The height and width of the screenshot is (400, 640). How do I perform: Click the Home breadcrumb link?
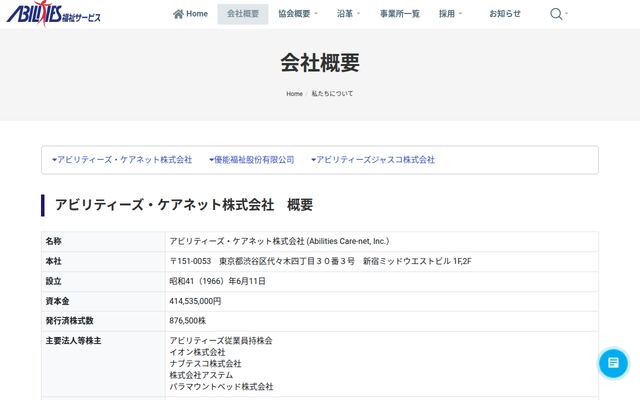[294, 94]
